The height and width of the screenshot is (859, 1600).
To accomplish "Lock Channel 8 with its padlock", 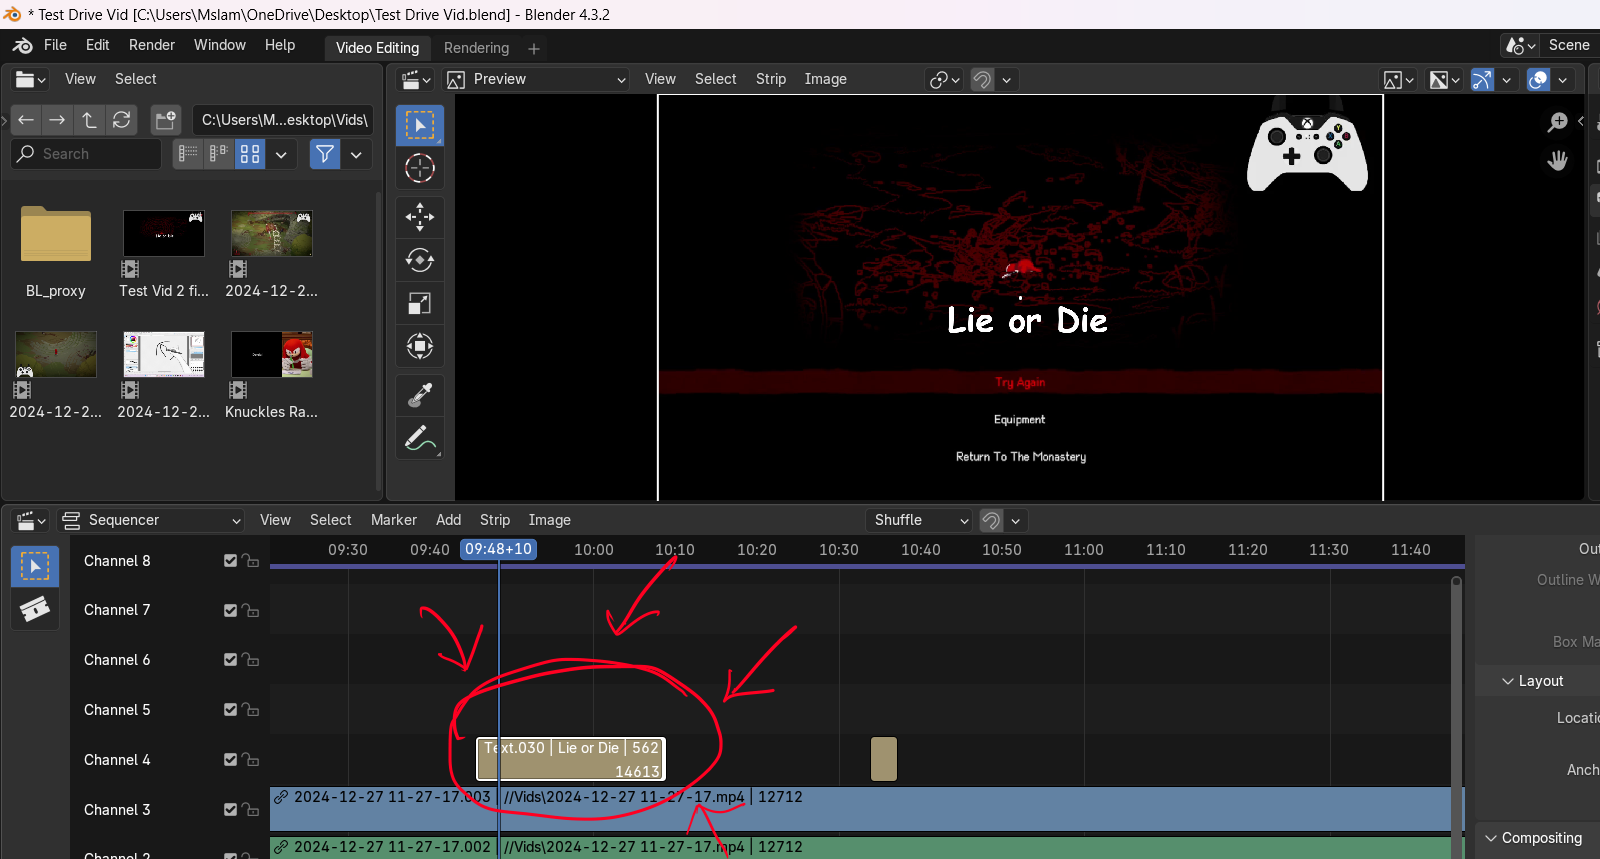I will click(251, 561).
